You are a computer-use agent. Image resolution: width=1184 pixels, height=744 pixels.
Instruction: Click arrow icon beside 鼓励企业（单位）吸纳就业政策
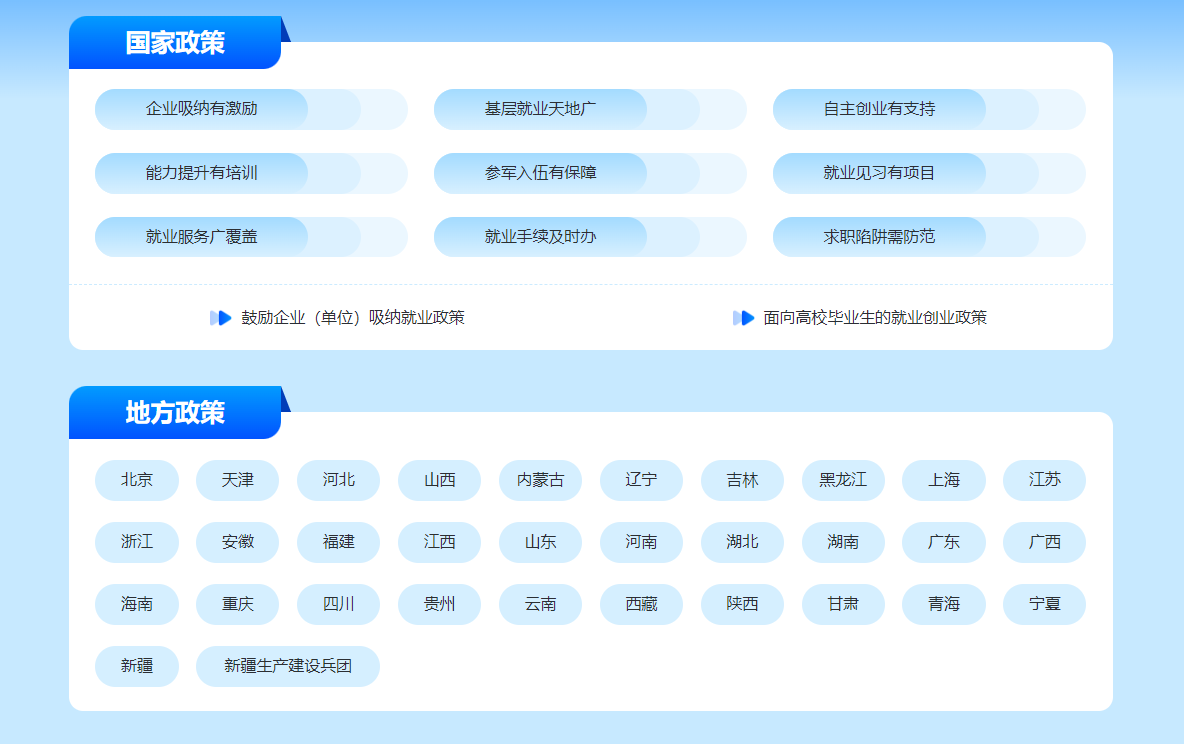click(x=221, y=318)
